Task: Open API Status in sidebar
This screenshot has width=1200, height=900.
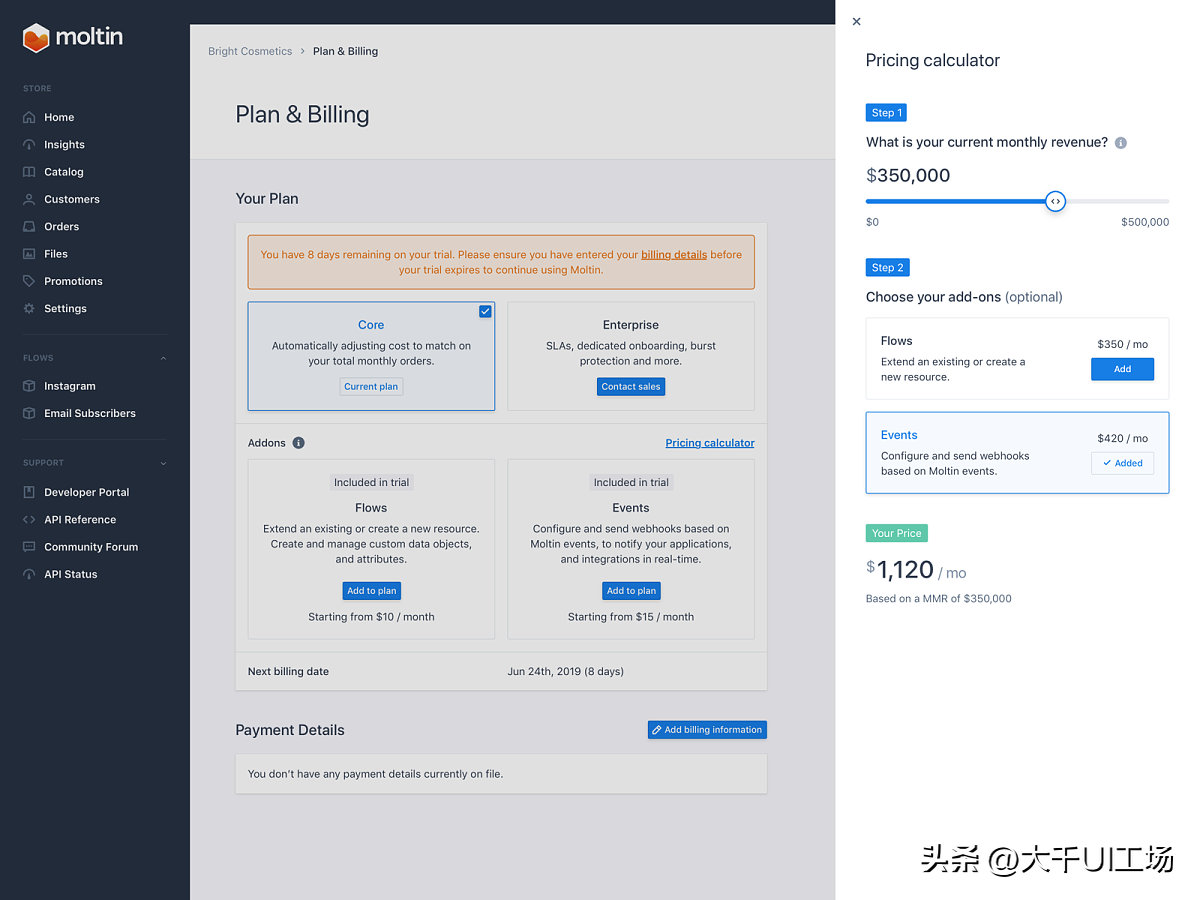Action: (x=71, y=574)
